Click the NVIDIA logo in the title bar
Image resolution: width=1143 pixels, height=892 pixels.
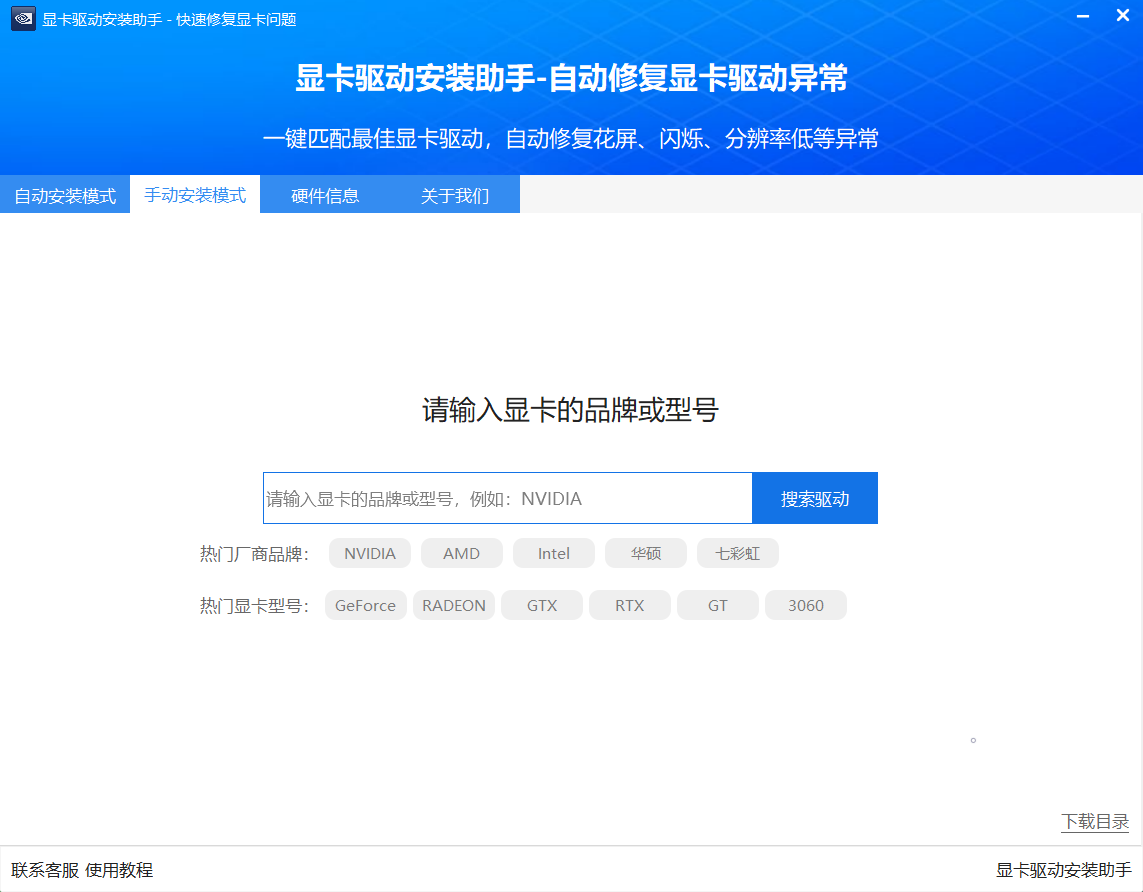click(23, 18)
